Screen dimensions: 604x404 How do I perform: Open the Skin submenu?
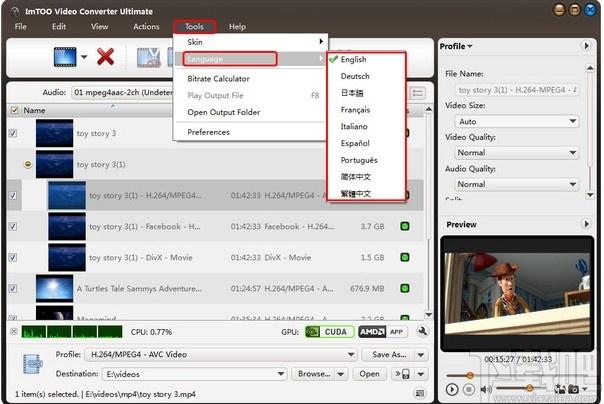250,42
